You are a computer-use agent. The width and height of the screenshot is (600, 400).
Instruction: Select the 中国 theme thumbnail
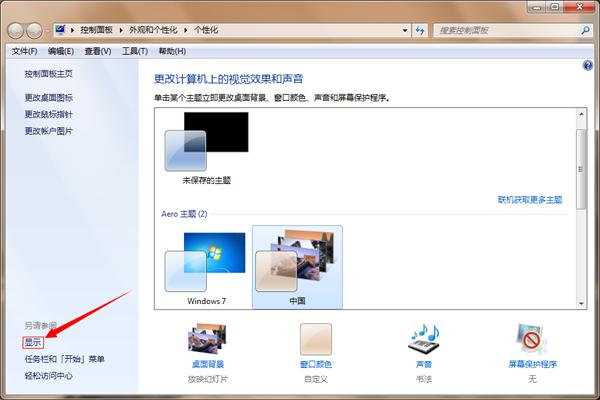click(x=297, y=264)
